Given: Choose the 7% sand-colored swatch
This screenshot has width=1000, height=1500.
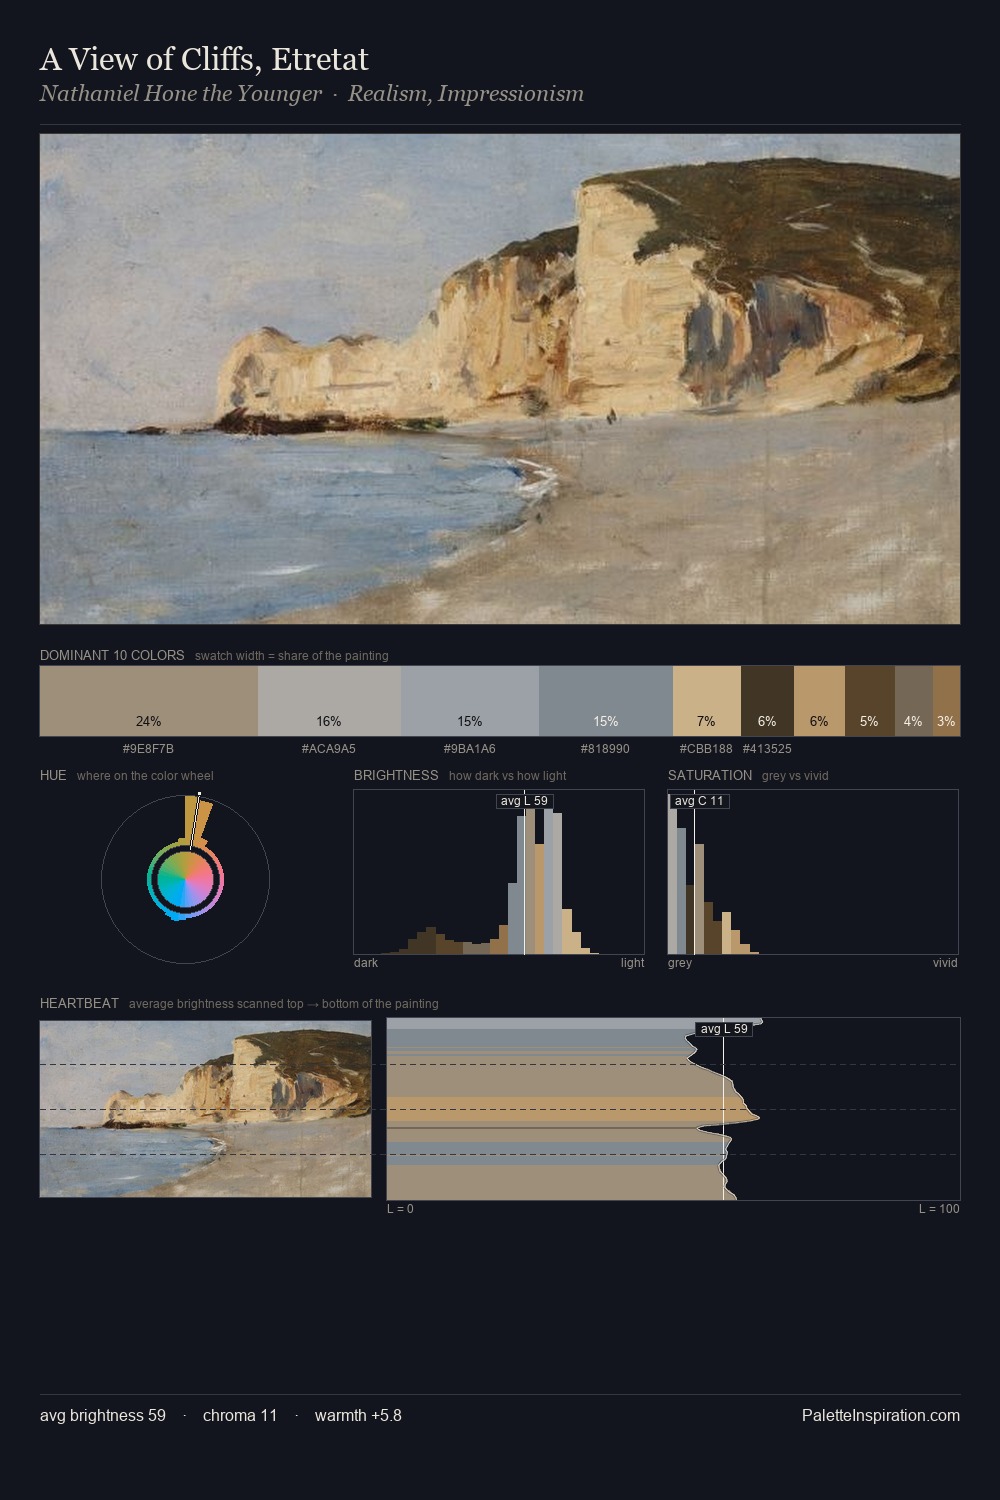Looking at the screenshot, I should point(707,701).
